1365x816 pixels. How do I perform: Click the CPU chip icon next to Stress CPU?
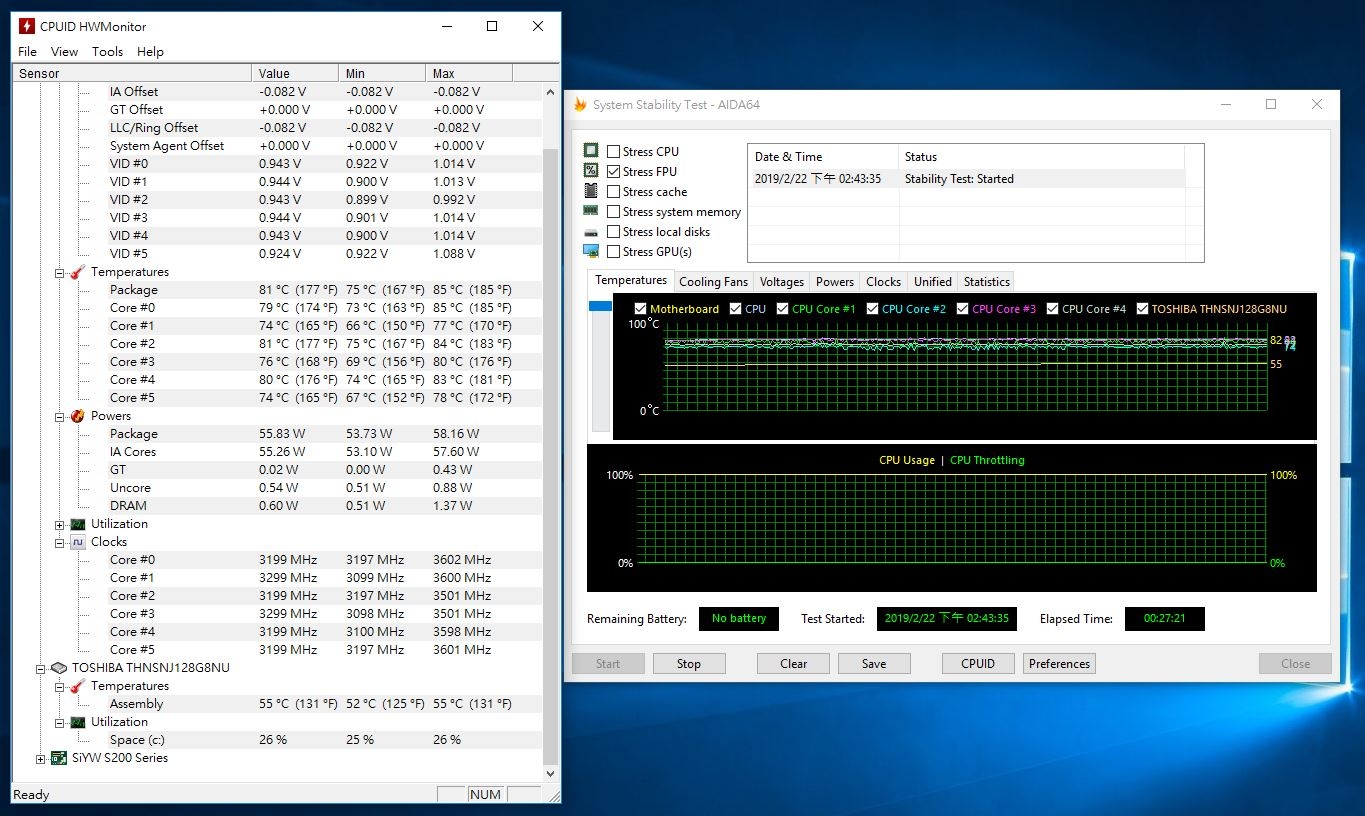point(591,151)
